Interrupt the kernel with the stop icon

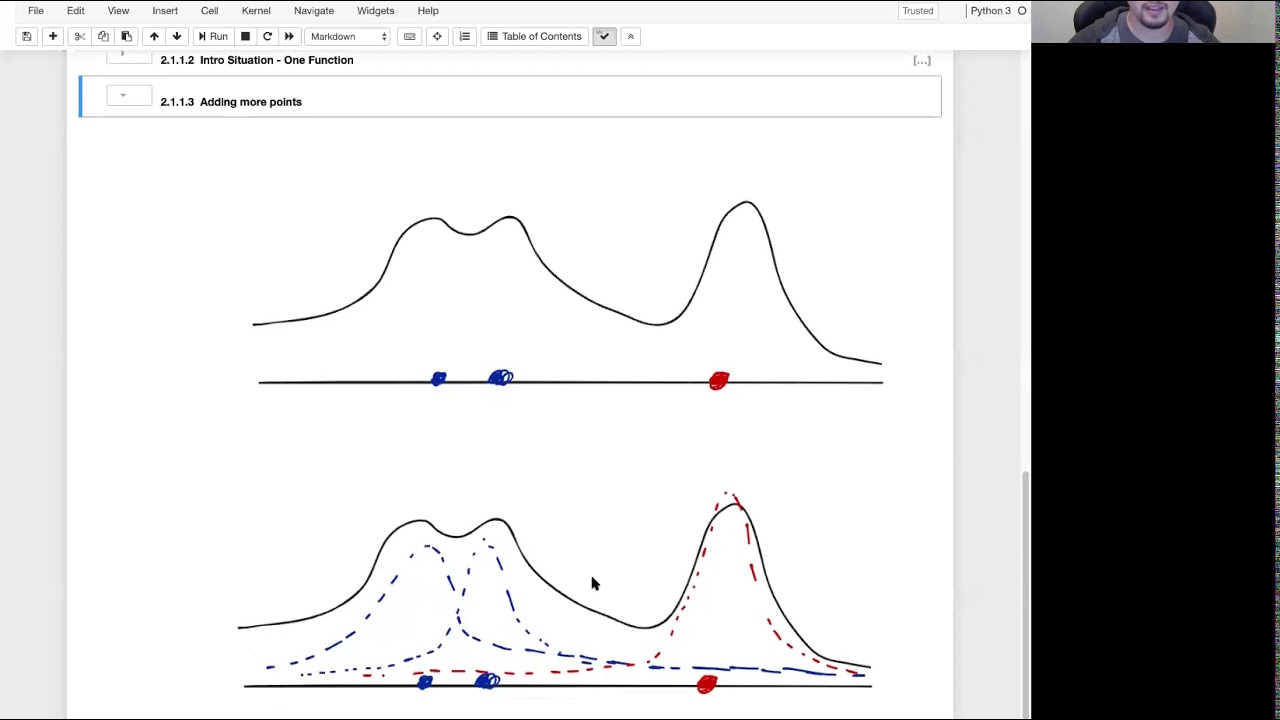245,36
